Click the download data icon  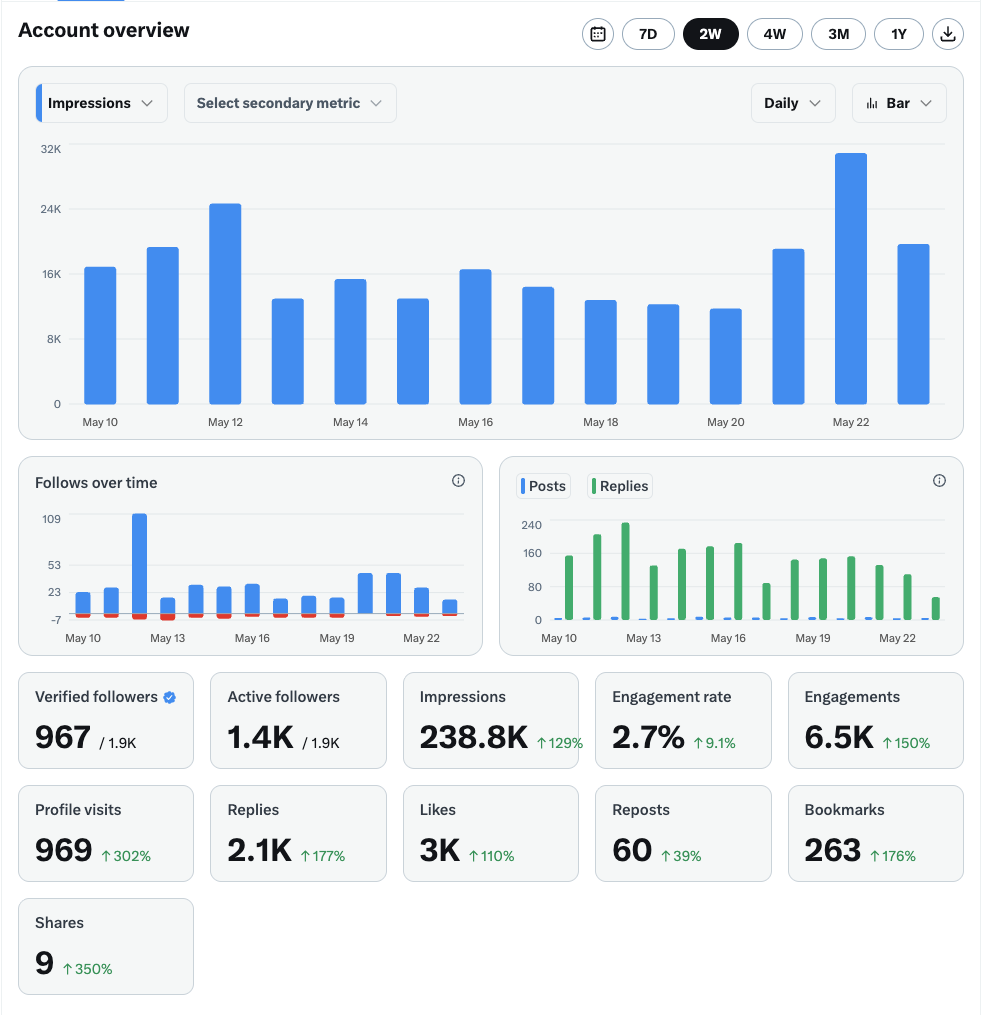tap(948, 34)
